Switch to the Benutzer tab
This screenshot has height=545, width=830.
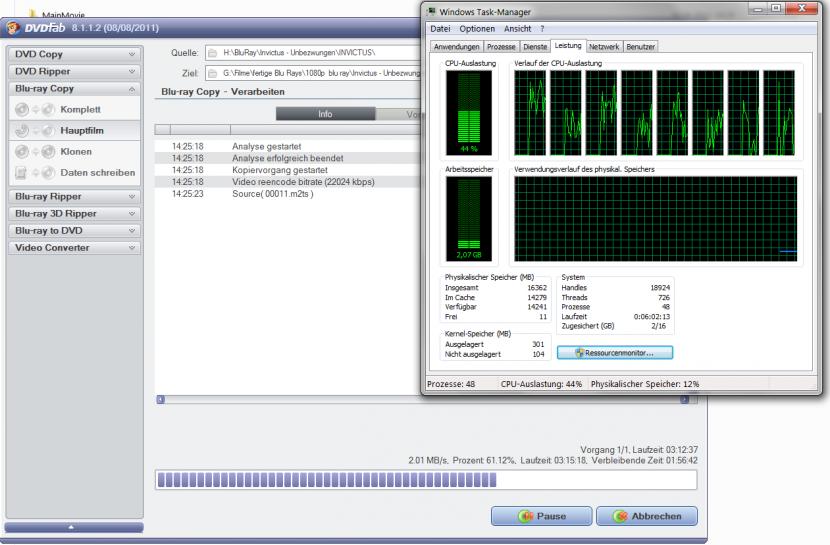[640, 47]
